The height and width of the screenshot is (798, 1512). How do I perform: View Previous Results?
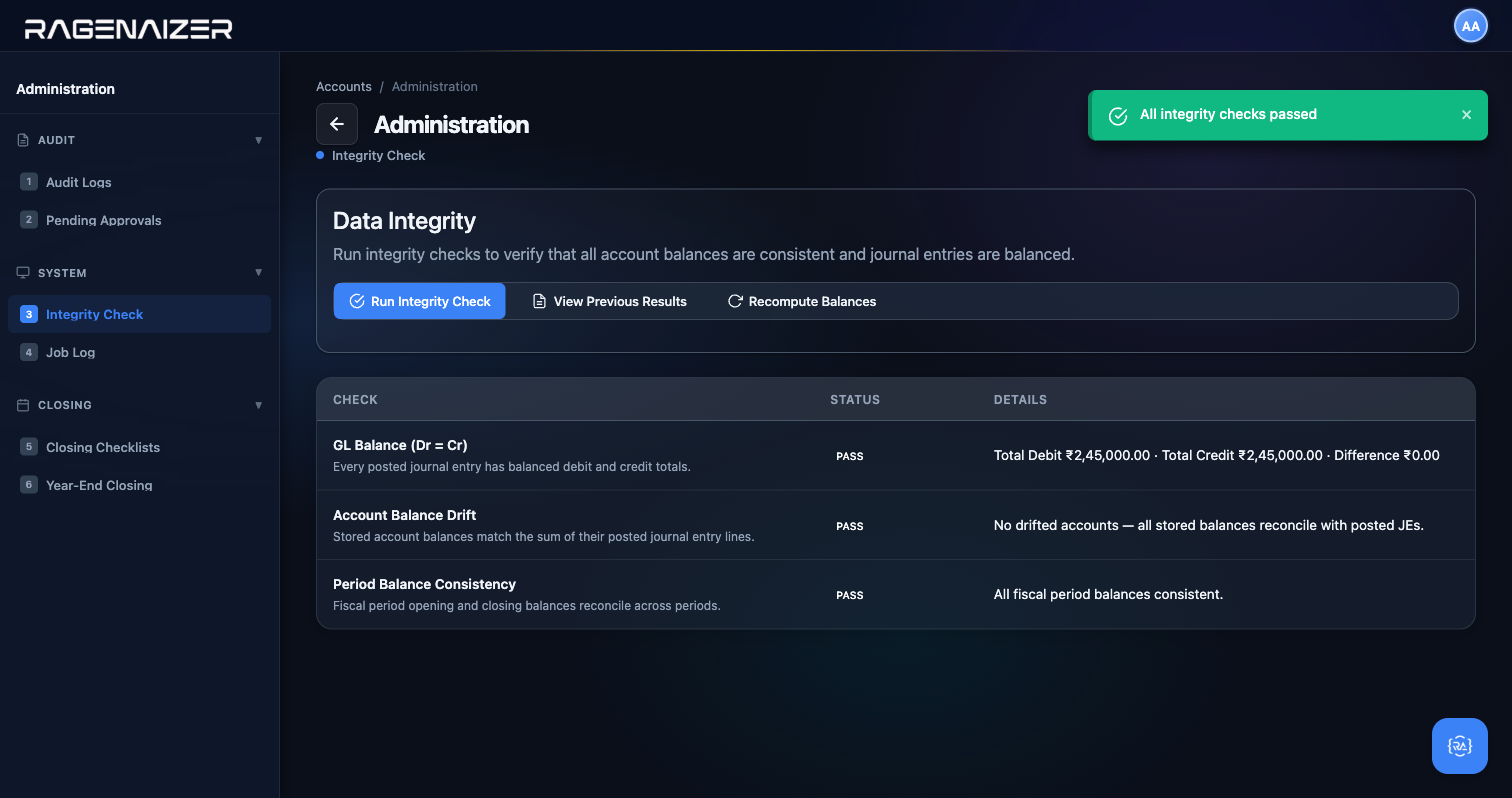[609, 301]
